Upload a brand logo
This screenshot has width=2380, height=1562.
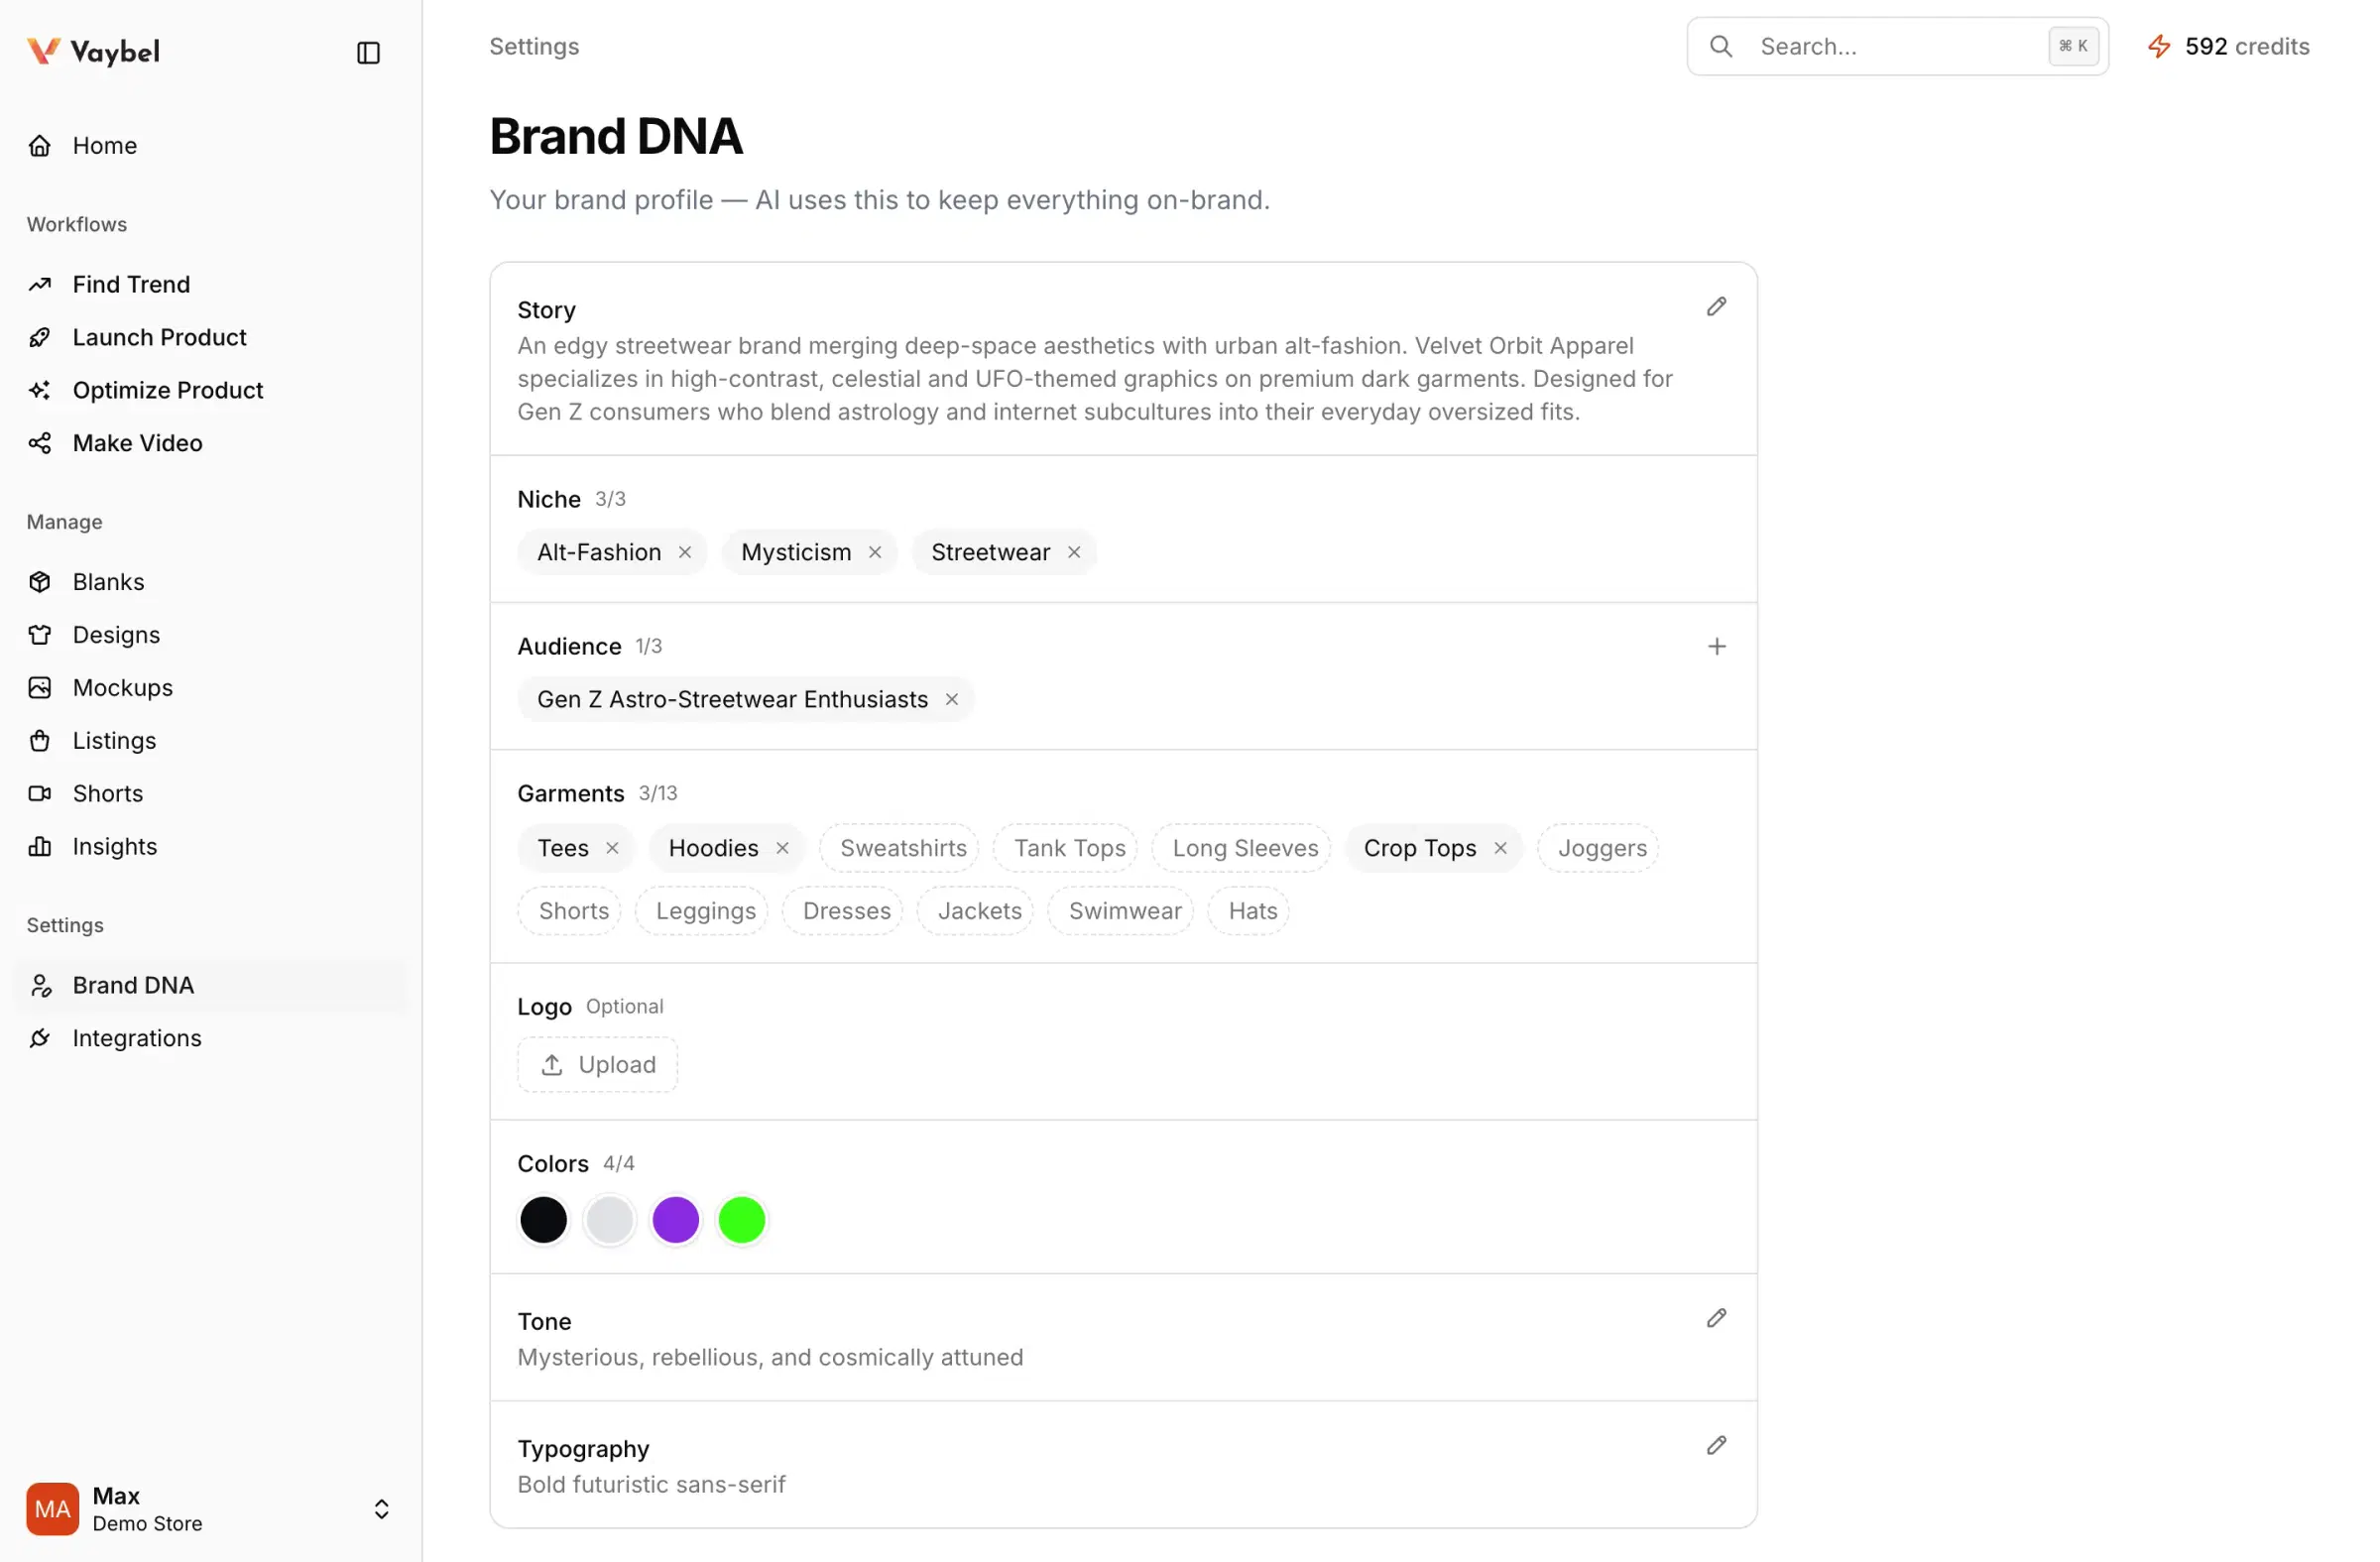[x=597, y=1064]
